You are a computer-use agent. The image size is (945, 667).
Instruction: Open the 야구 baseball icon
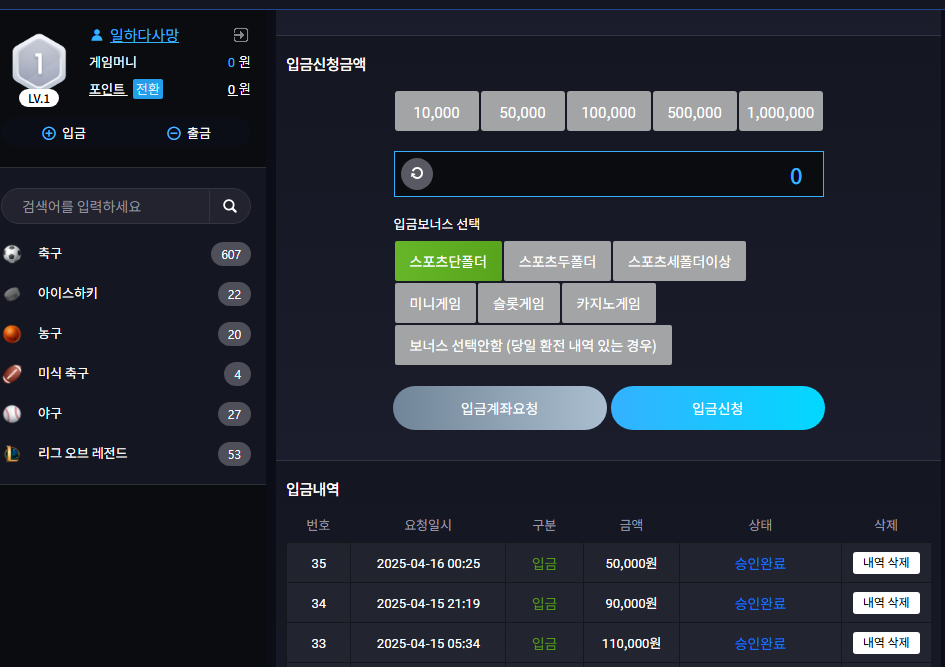click(x=12, y=413)
